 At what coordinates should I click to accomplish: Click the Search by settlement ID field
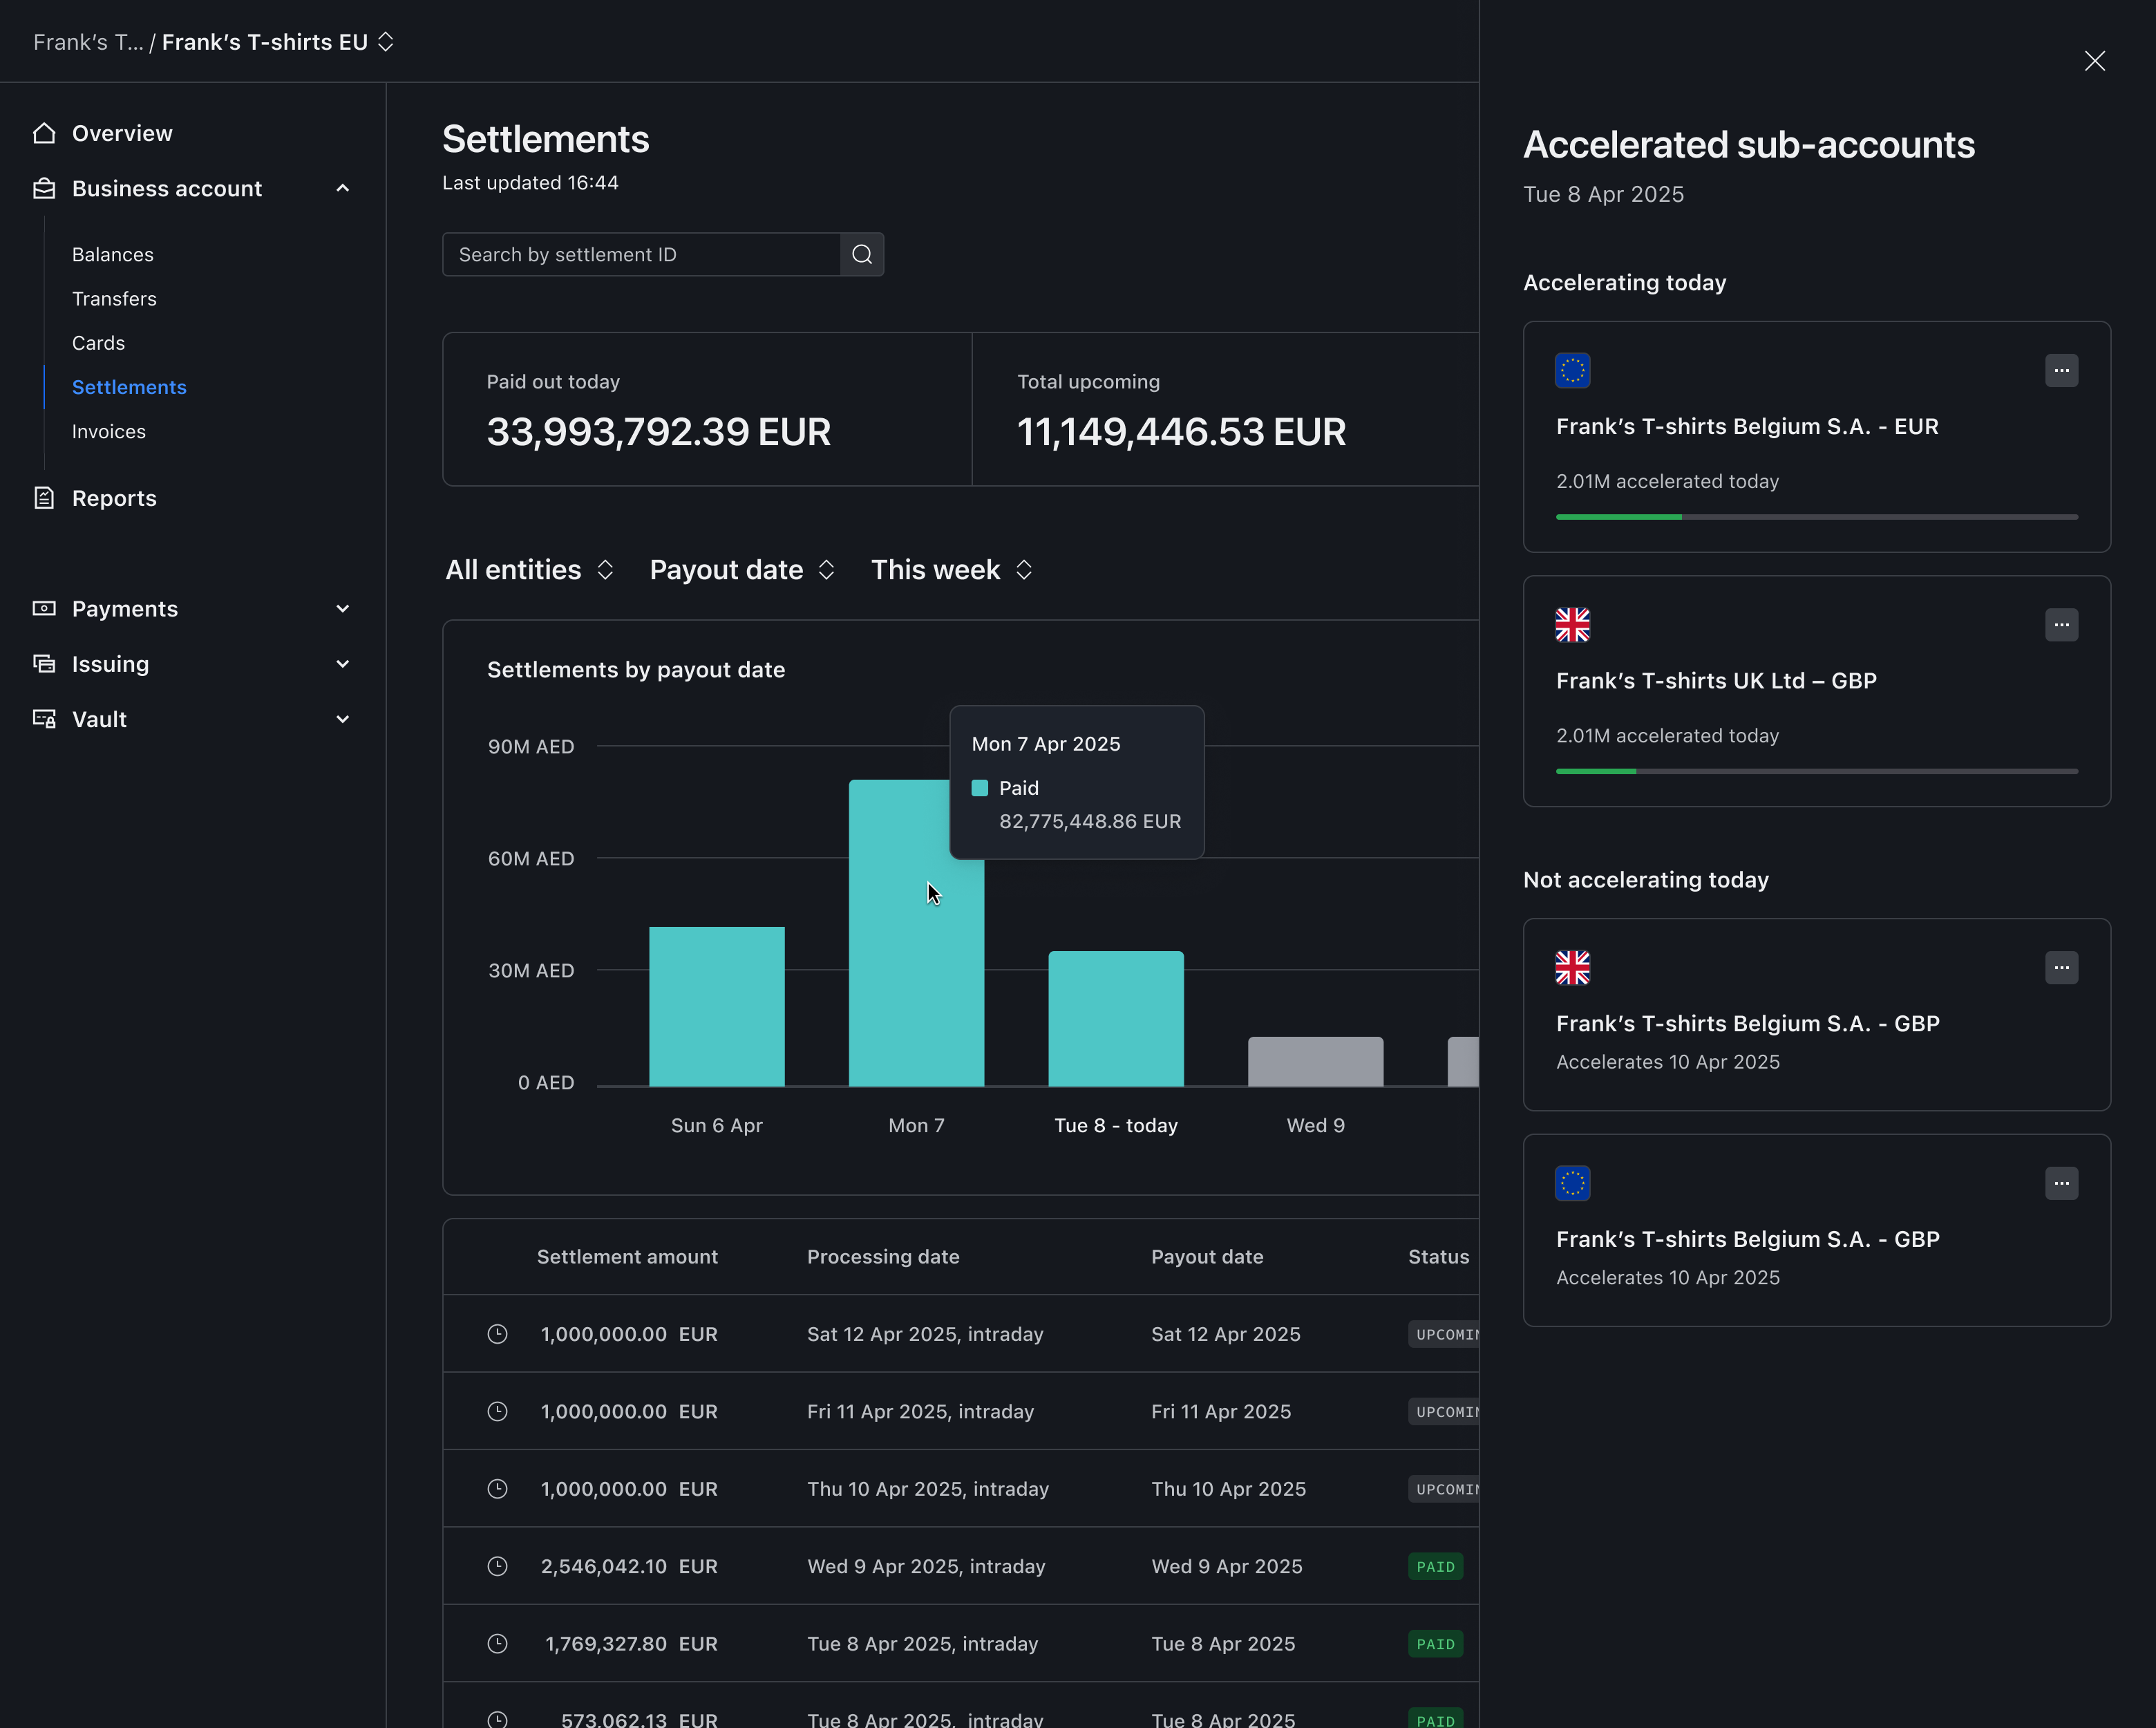tap(641, 254)
